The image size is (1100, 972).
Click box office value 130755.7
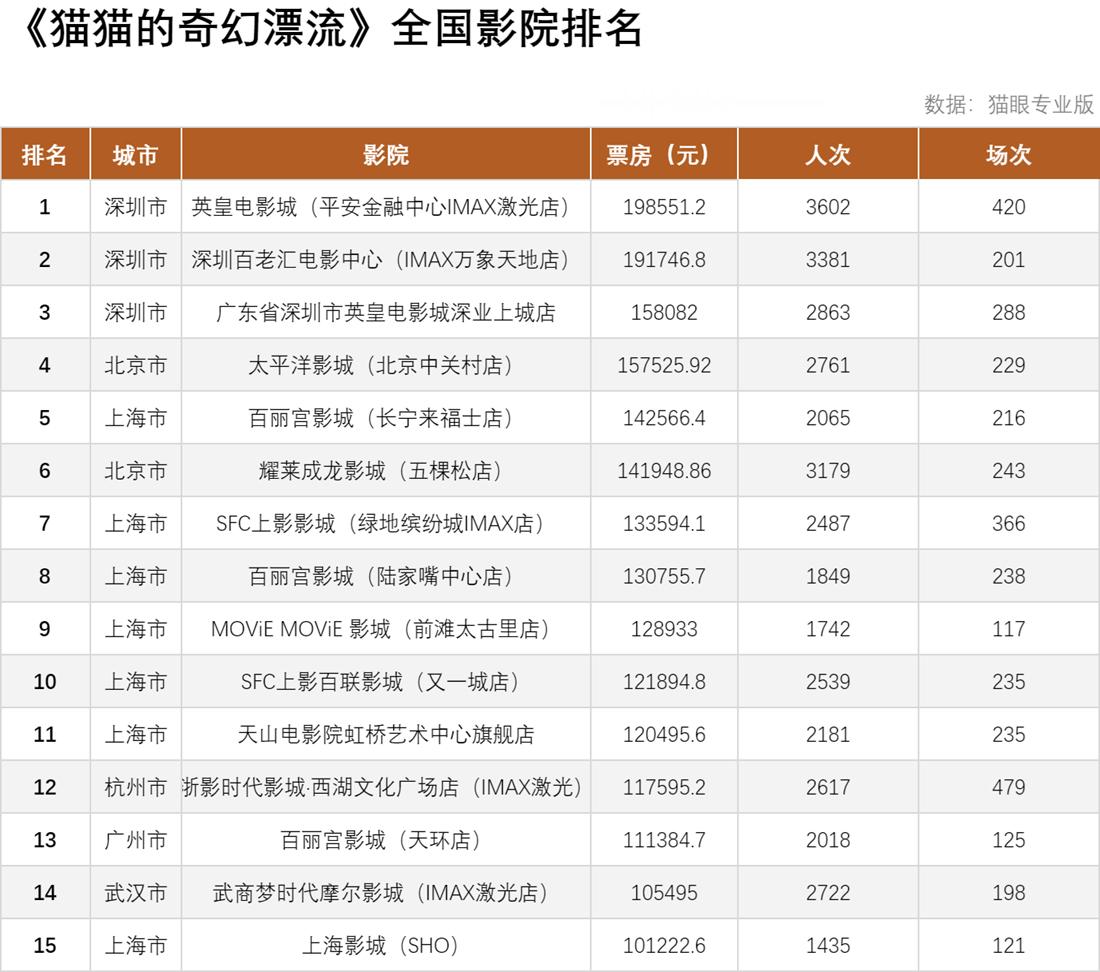[x=664, y=576]
